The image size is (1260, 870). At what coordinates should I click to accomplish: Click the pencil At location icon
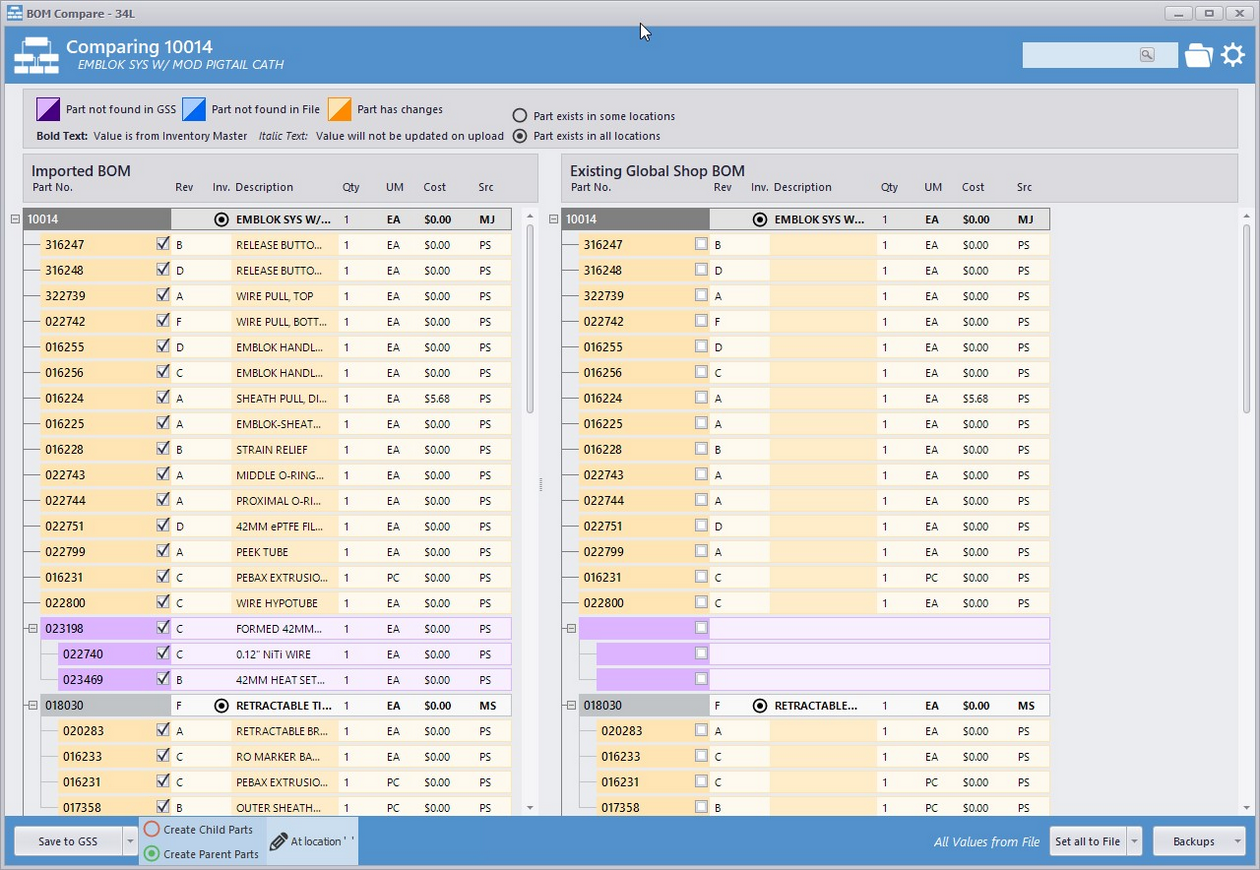[278, 841]
